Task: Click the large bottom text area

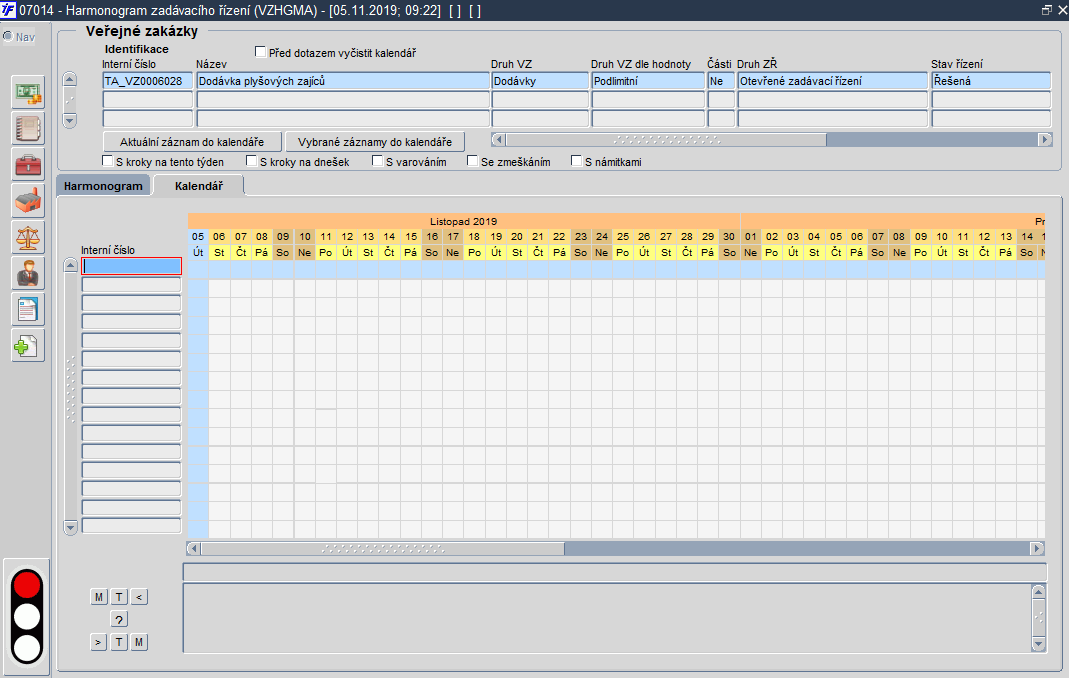Action: 607,618
